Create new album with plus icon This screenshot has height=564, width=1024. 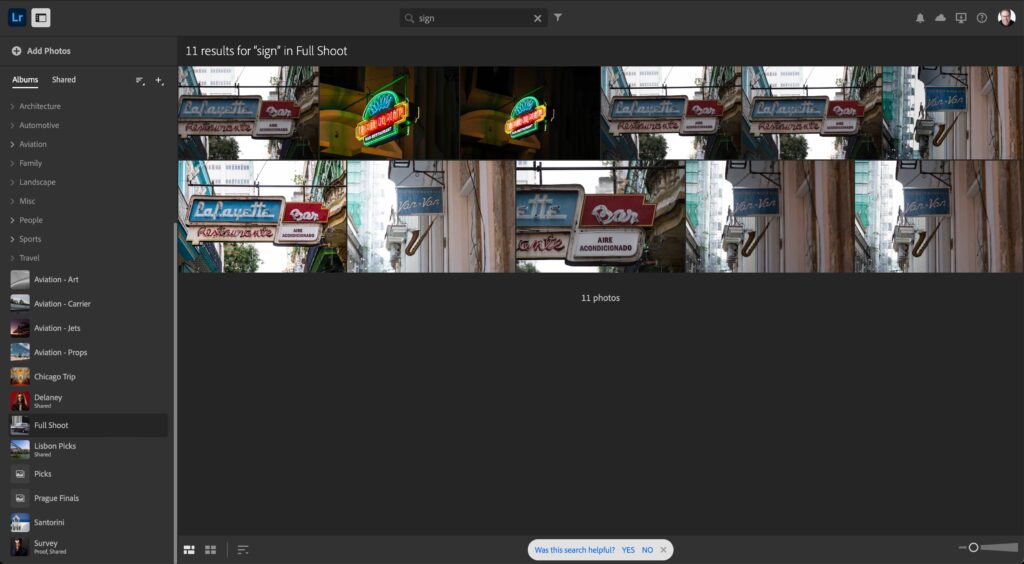click(x=159, y=81)
